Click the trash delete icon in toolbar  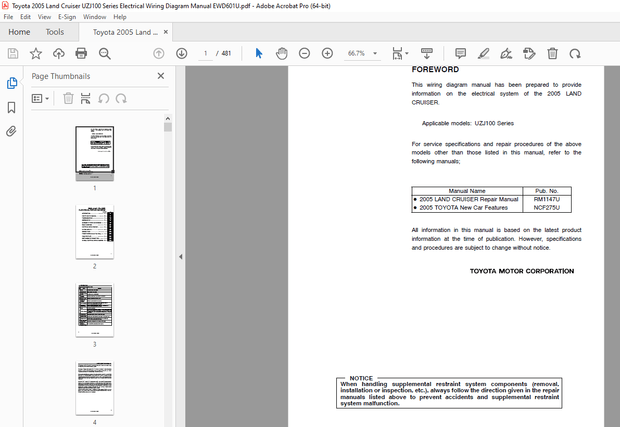553,53
